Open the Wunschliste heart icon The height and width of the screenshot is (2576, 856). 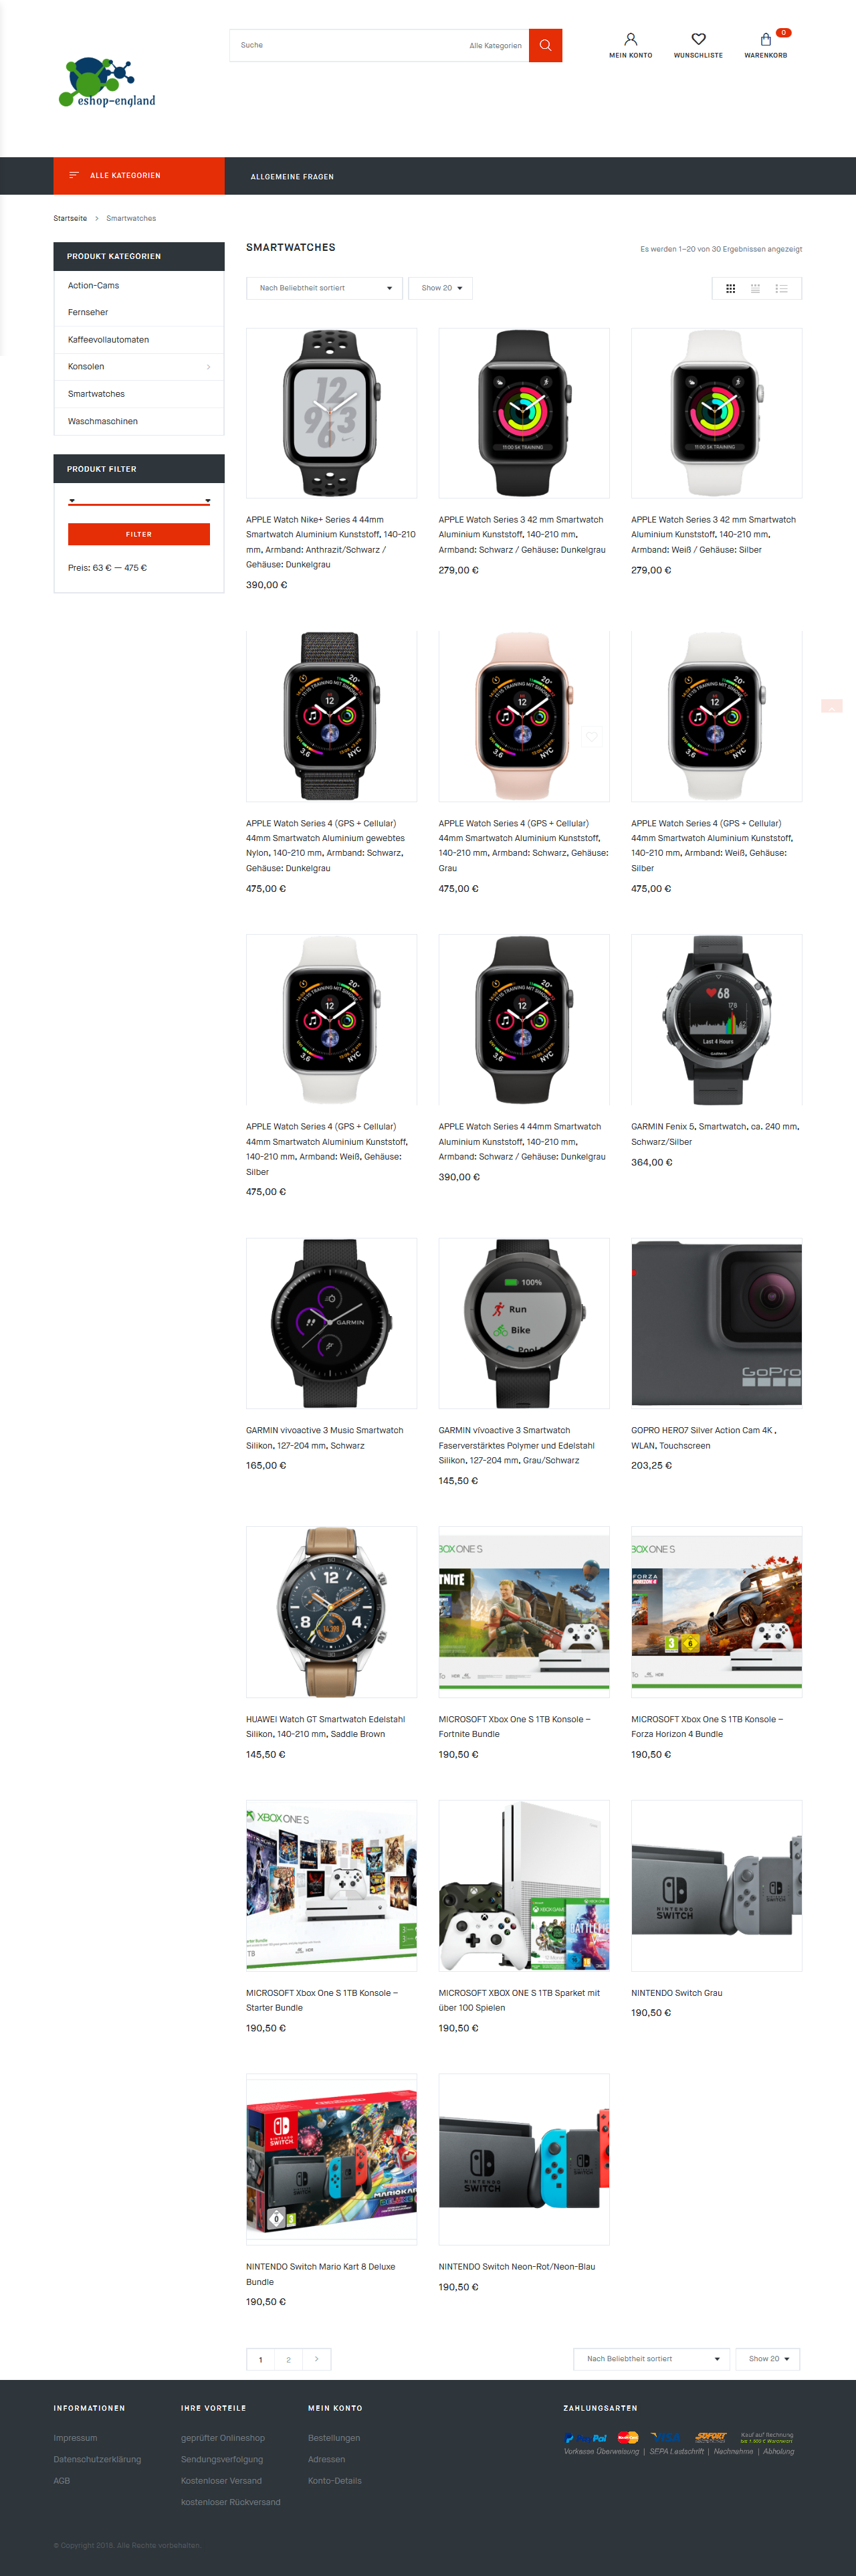698,39
